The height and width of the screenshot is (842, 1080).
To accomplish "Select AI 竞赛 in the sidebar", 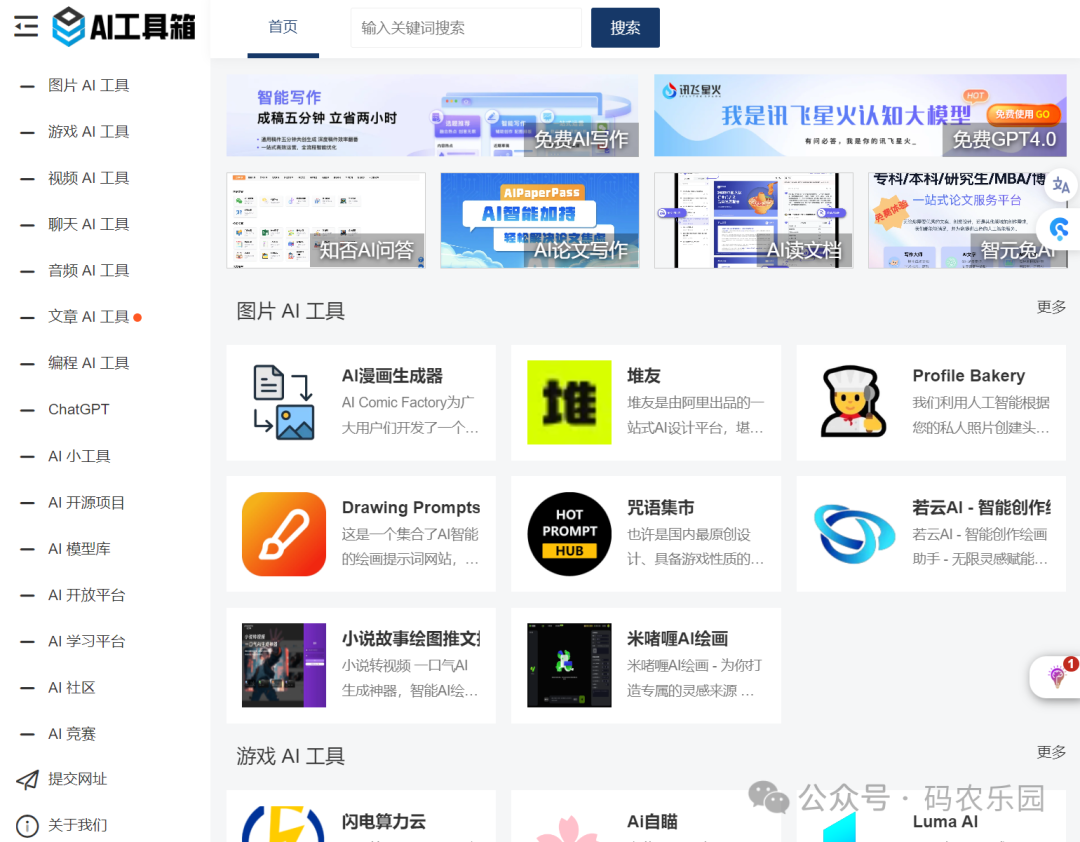I will click(x=72, y=734).
